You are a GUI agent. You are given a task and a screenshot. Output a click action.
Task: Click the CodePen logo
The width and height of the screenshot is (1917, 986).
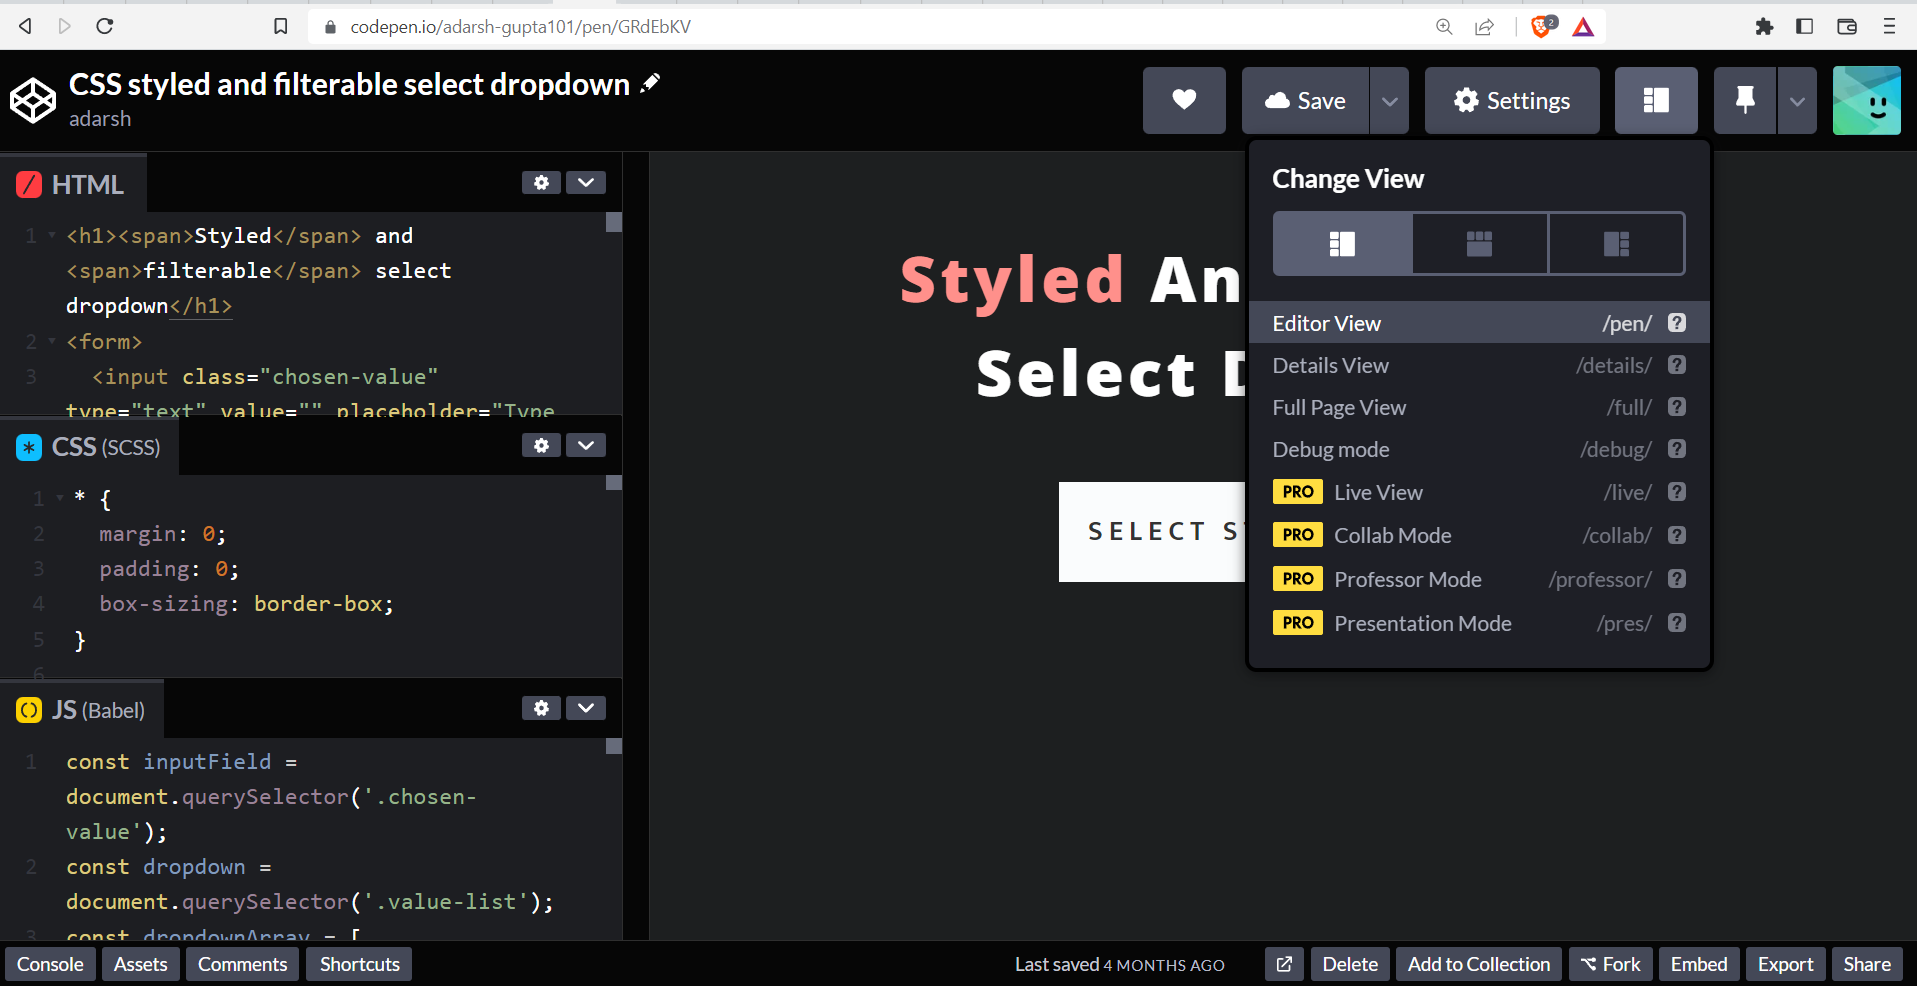click(x=33, y=100)
